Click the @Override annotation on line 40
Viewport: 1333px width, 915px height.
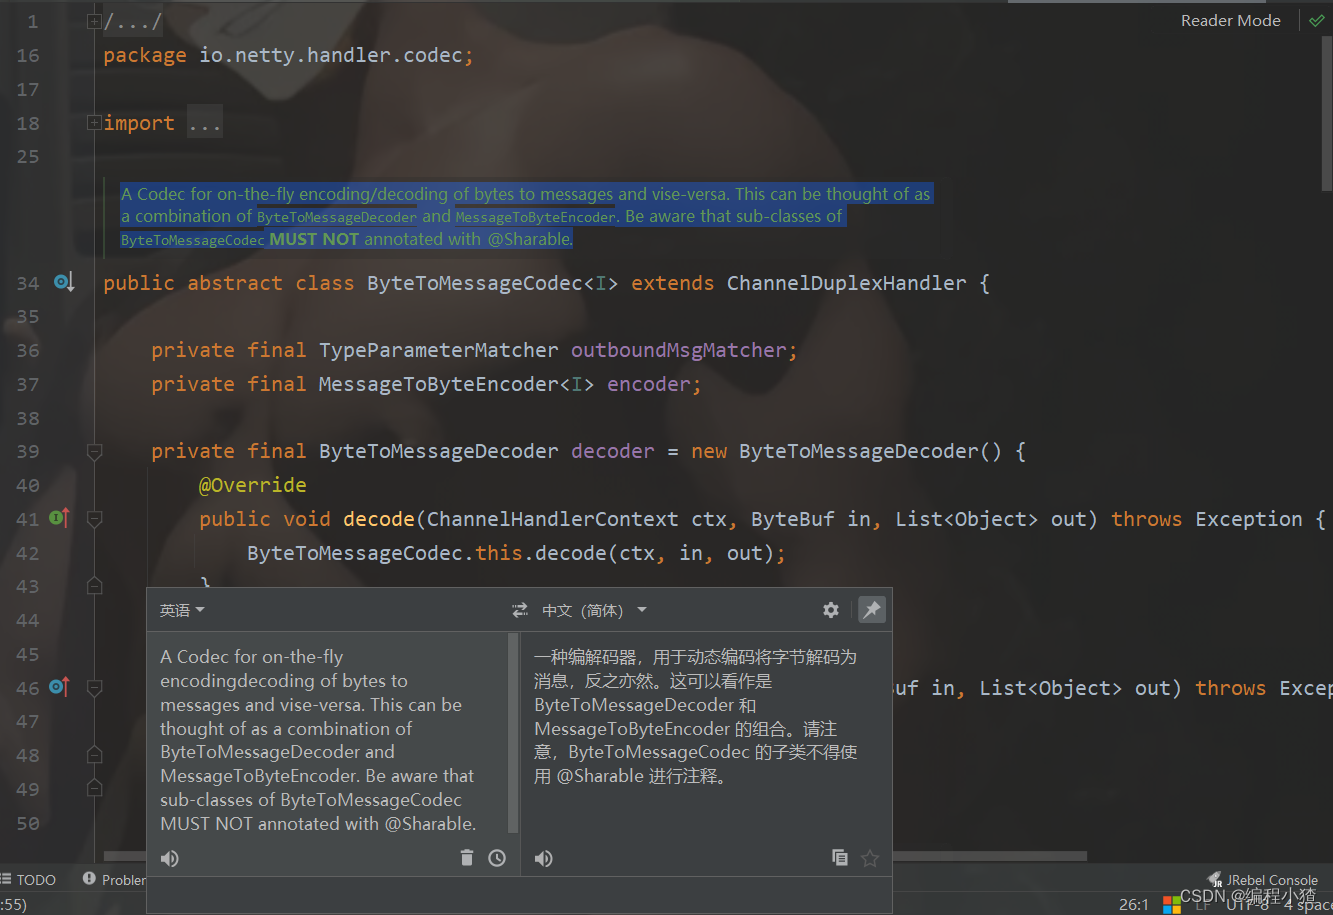point(253,485)
